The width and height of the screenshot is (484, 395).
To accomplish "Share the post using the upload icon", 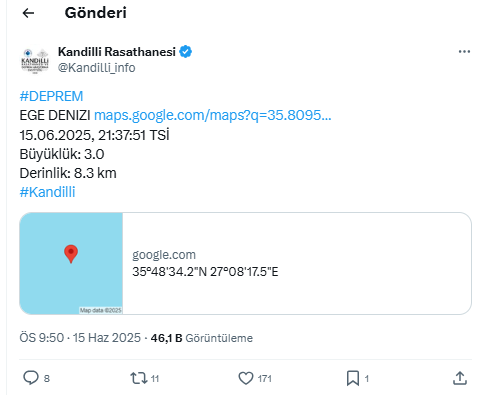I will point(460,378).
